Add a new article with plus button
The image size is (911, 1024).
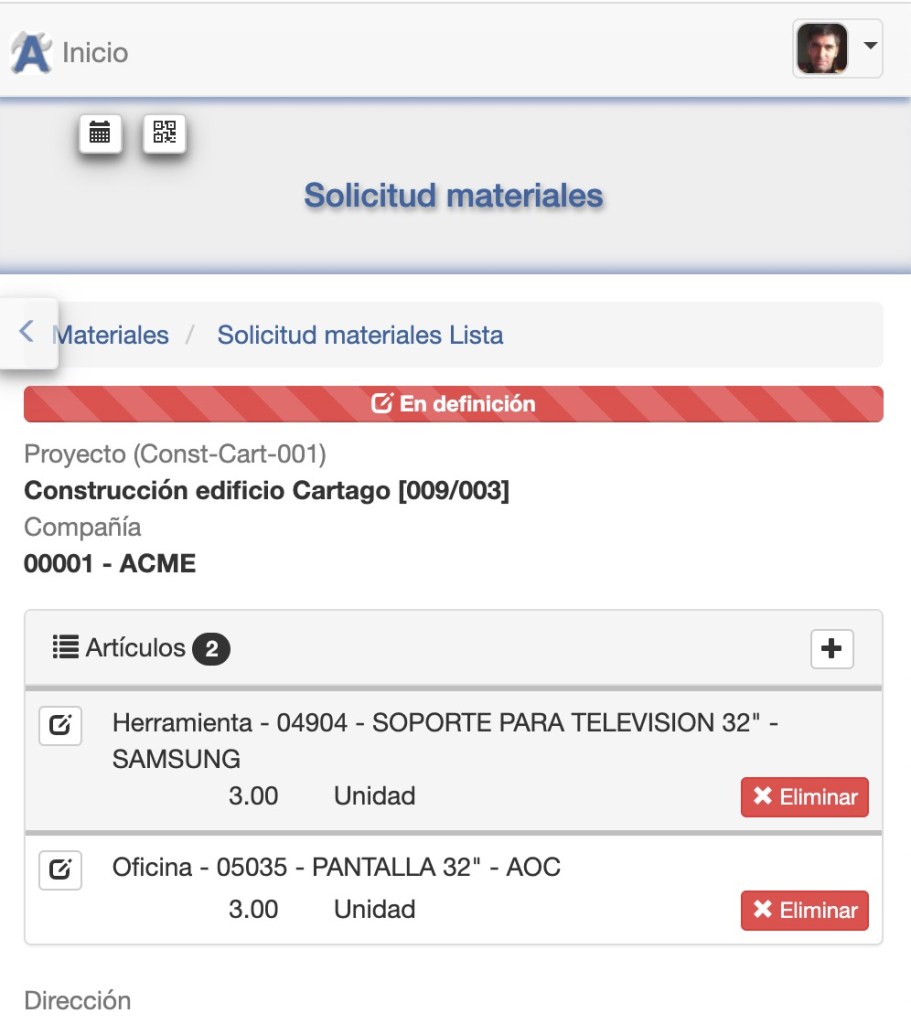(x=831, y=649)
